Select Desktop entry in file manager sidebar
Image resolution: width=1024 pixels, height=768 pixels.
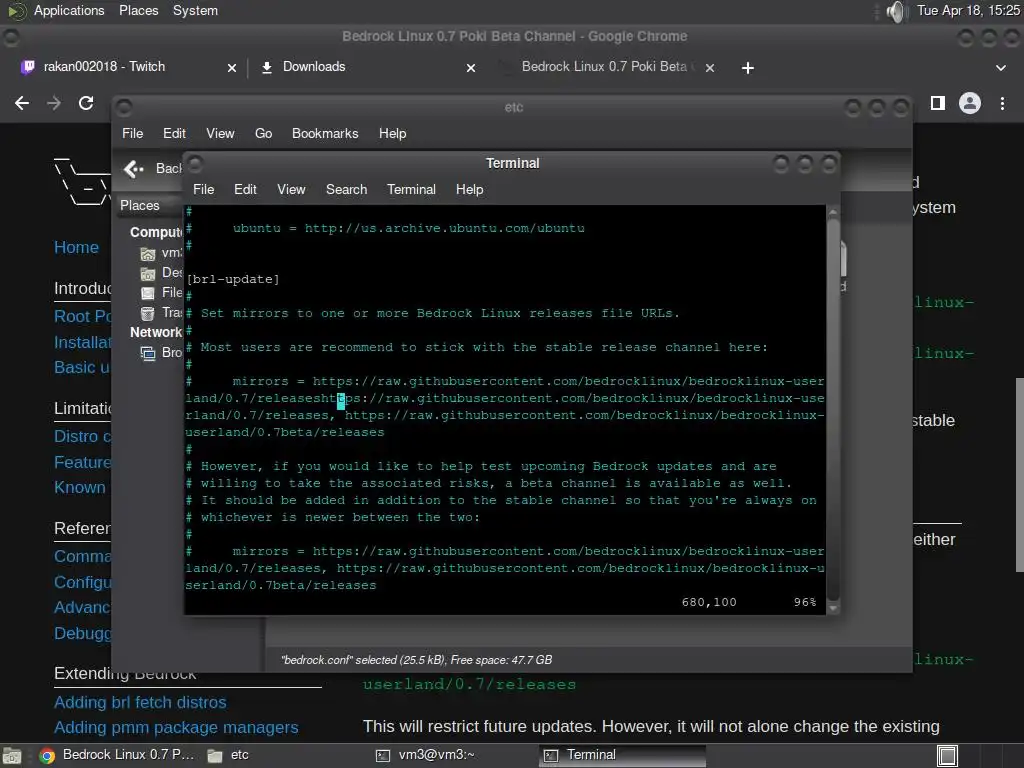(161, 272)
